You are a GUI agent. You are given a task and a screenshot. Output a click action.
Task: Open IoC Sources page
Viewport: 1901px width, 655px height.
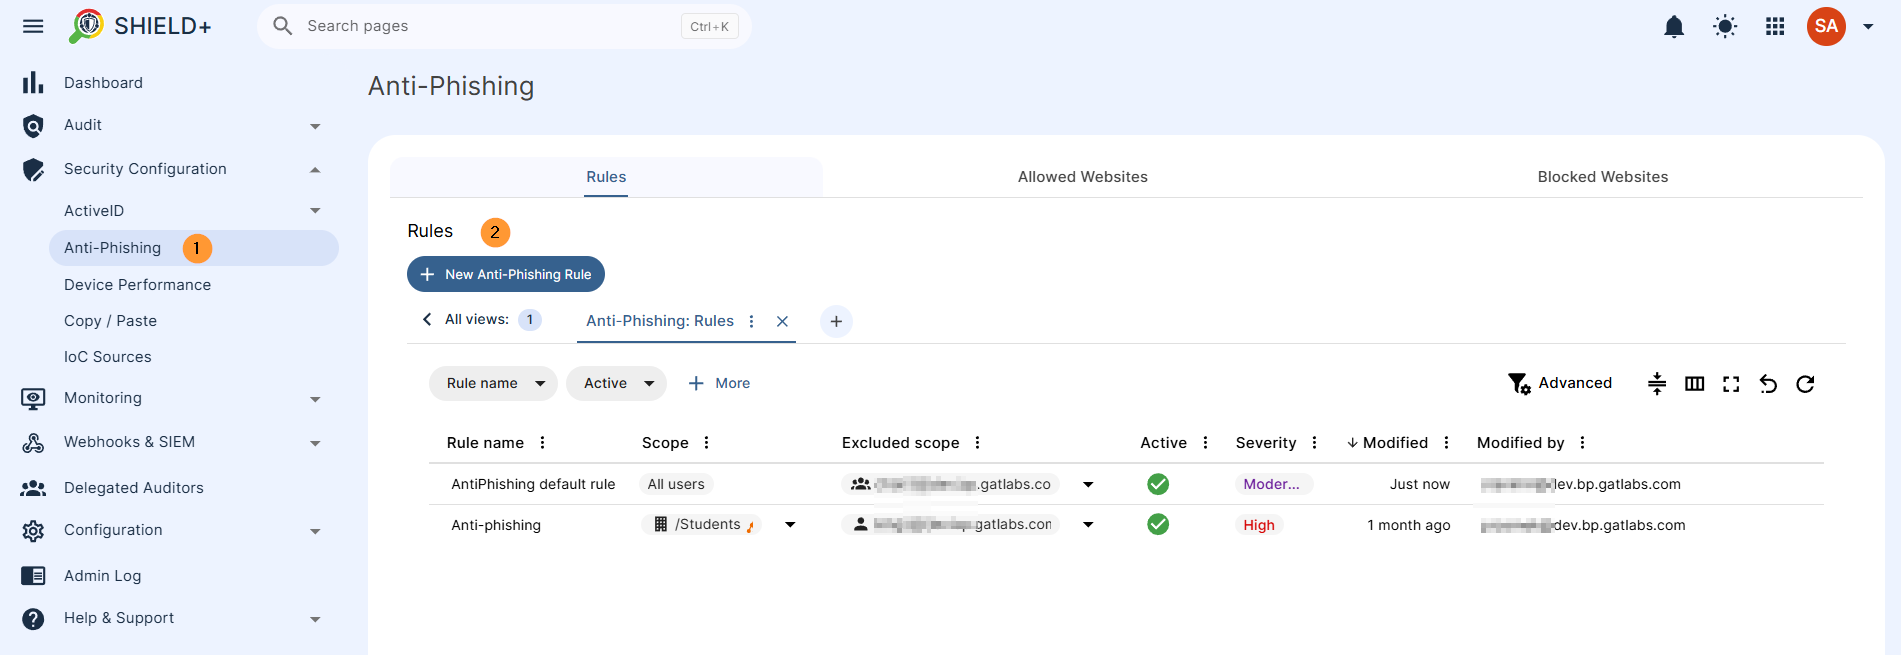click(107, 357)
